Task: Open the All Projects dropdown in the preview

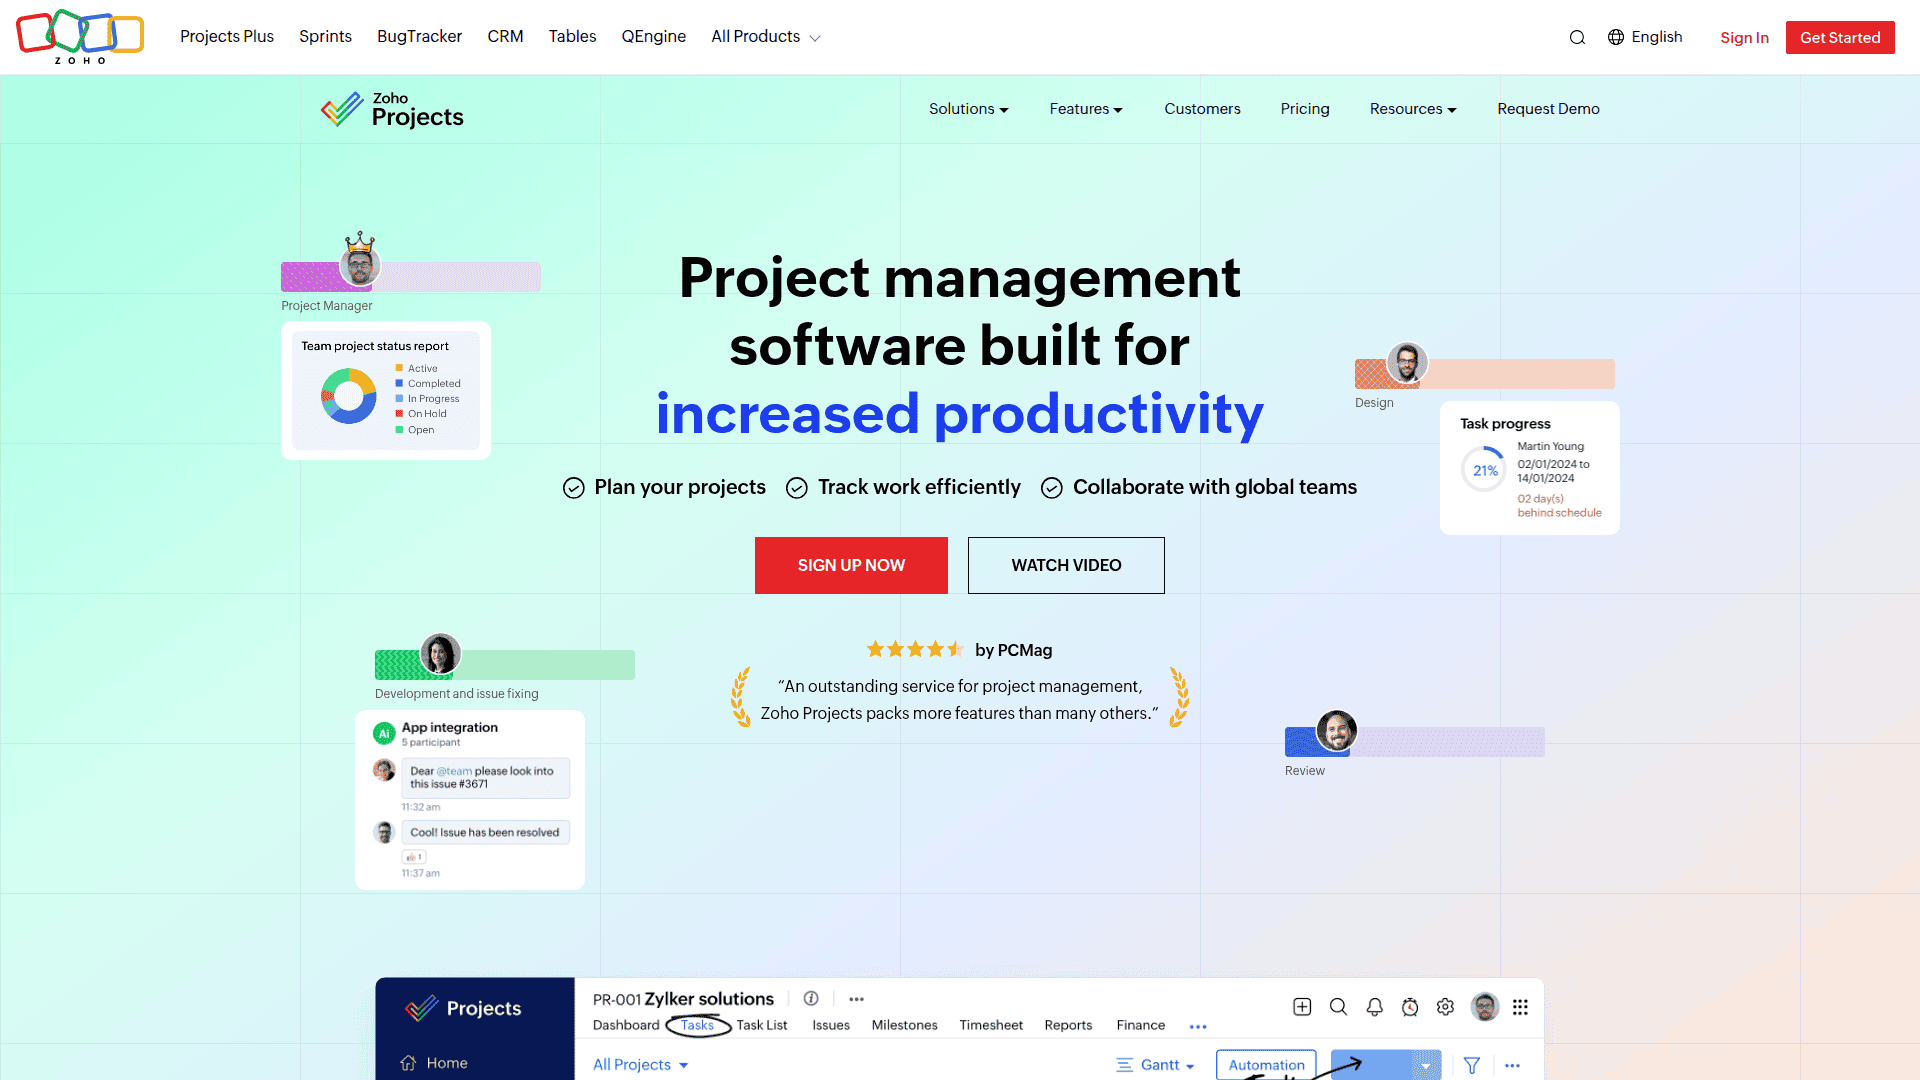Action: [x=640, y=1065]
